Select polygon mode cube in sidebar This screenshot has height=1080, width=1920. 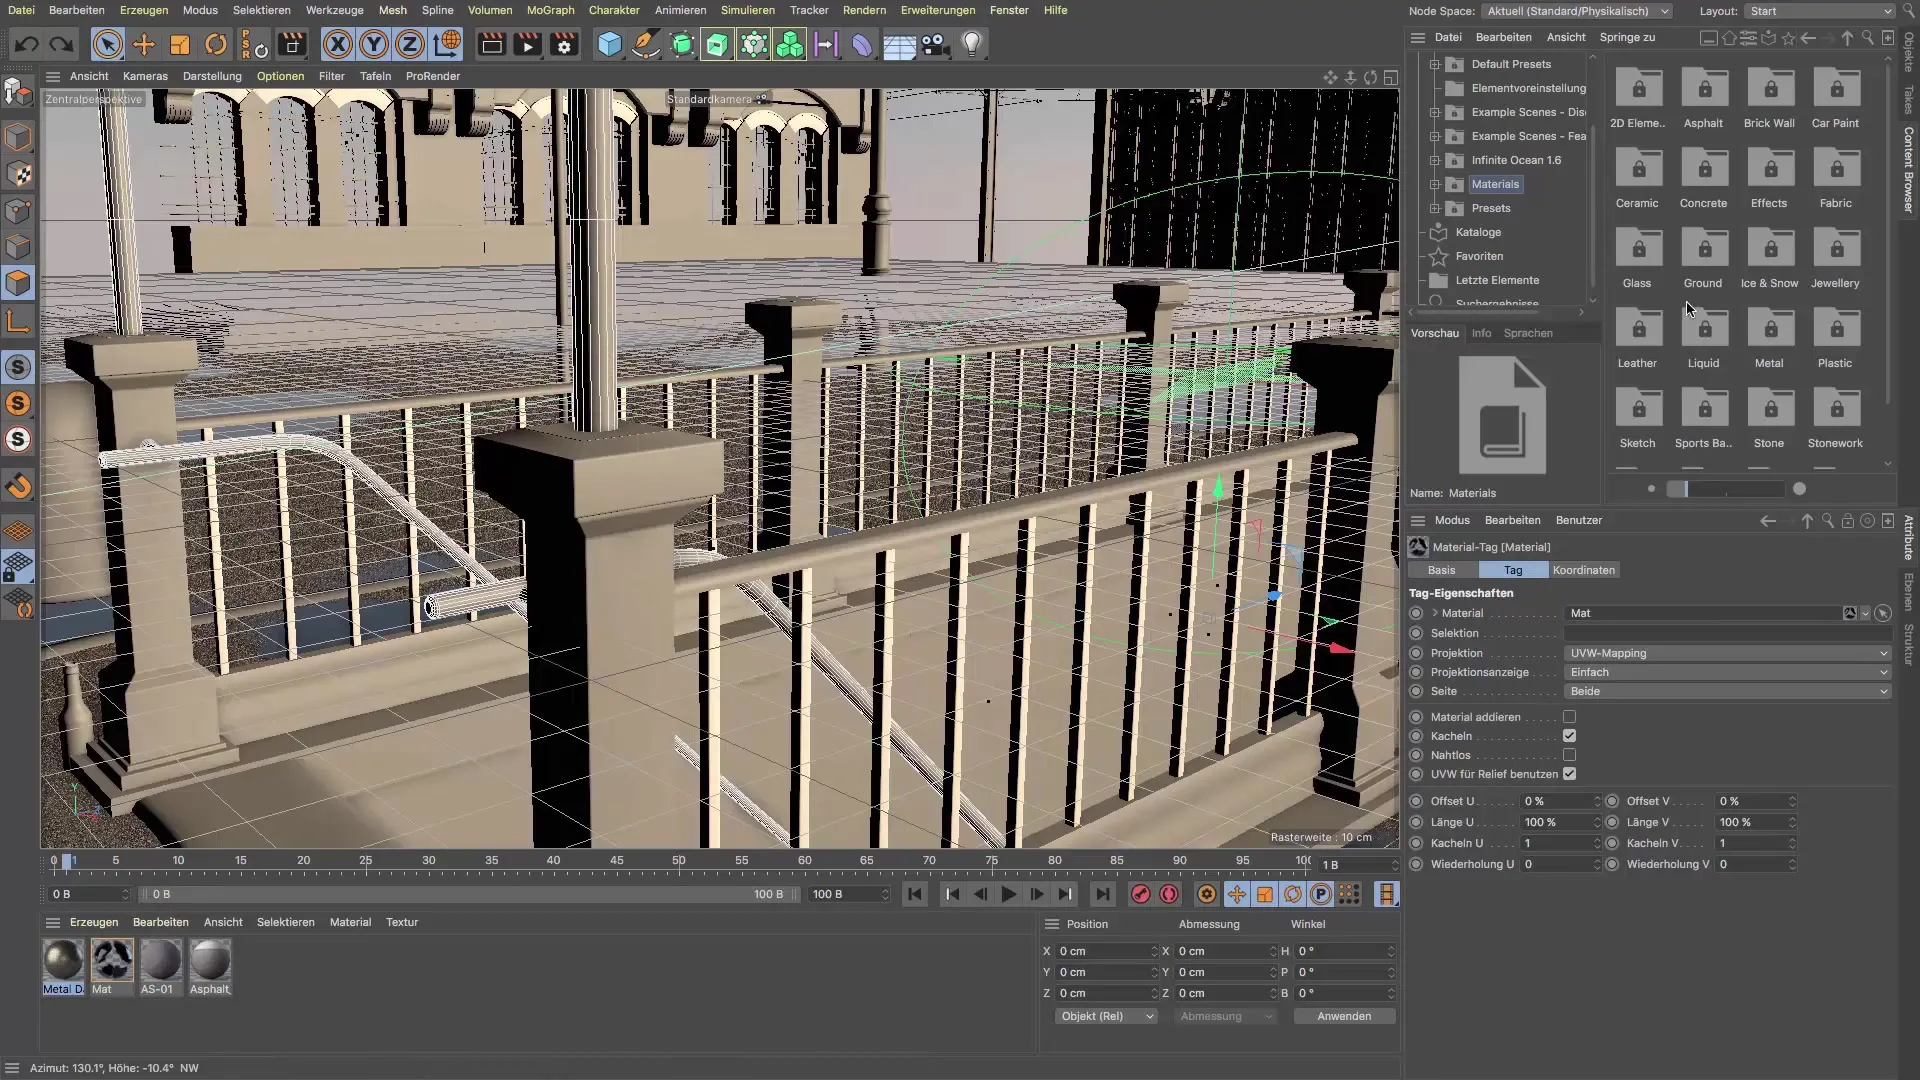click(18, 283)
